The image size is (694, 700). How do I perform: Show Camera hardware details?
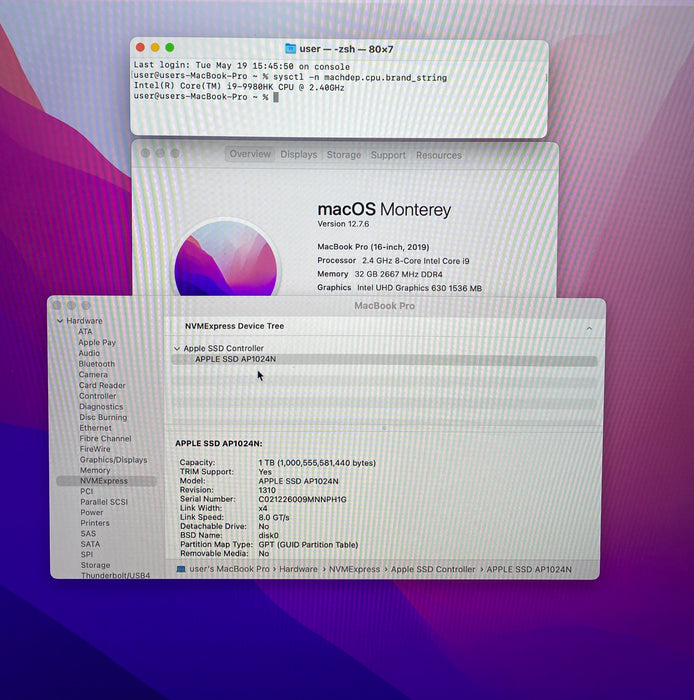[x=93, y=375]
